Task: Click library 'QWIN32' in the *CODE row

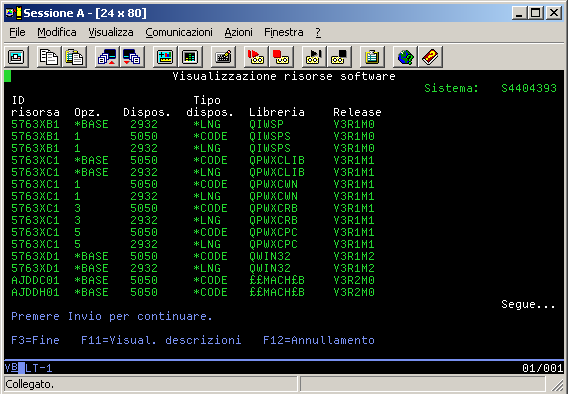Action: click(x=270, y=256)
